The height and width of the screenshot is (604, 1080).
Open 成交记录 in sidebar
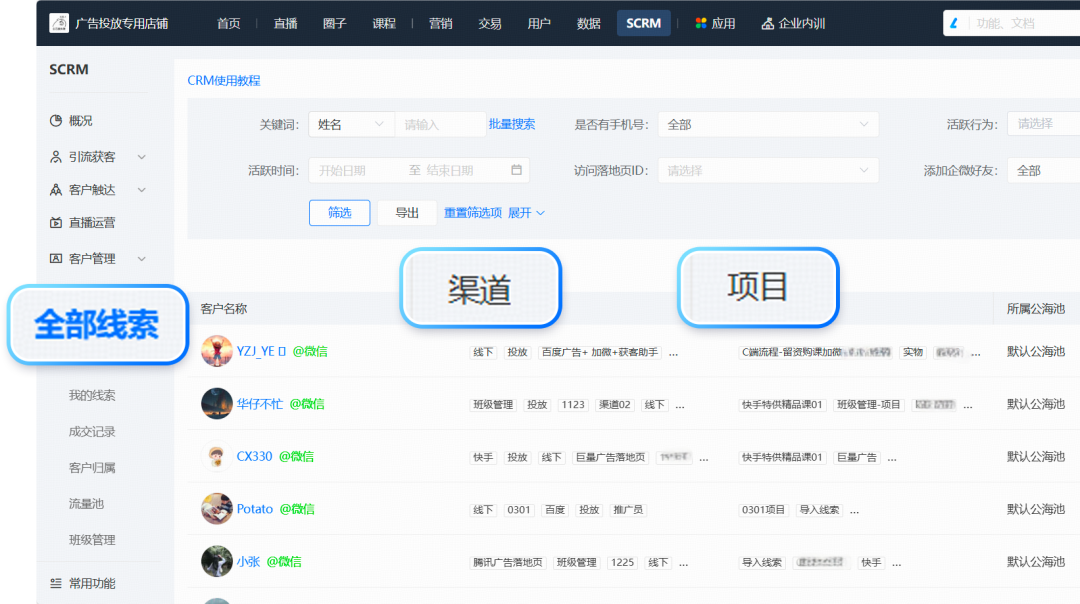pyautogui.click(x=92, y=432)
